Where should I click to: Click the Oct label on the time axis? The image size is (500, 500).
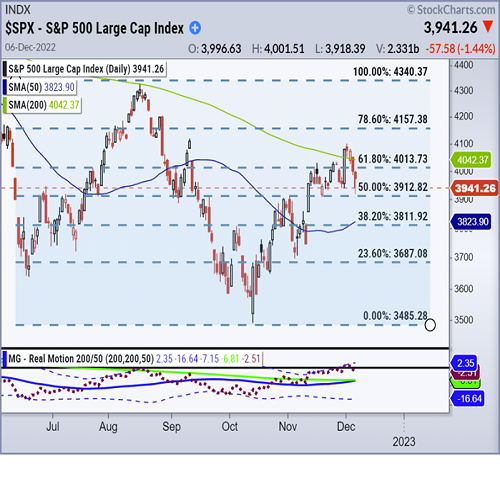(230, 426)
